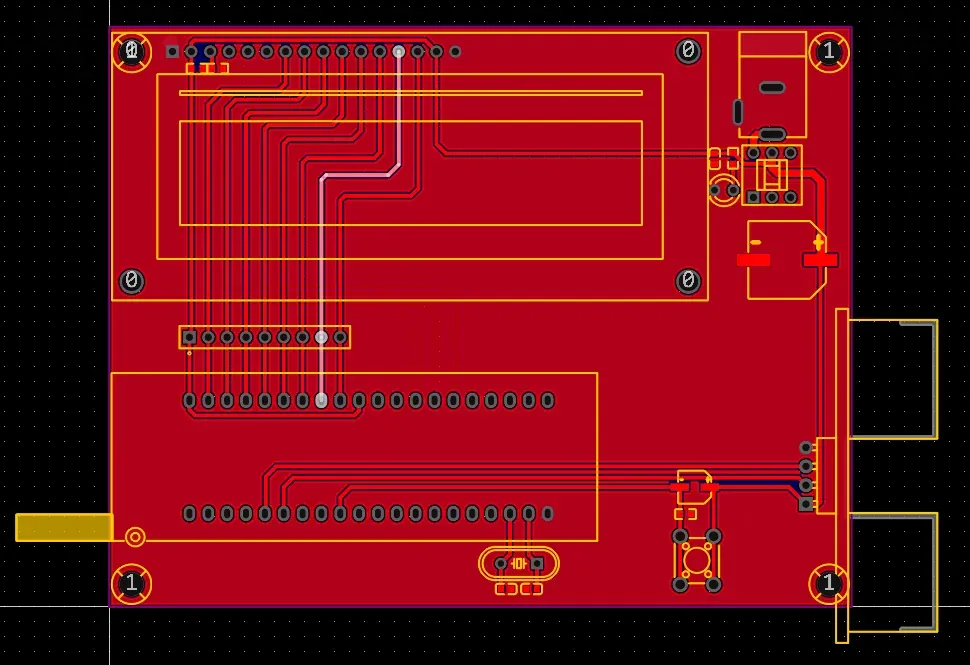Select the LCD's top-right mounting hole labeled 0
Image resolution: width=970 pixels, height=665 pixels.
point(688,51)
